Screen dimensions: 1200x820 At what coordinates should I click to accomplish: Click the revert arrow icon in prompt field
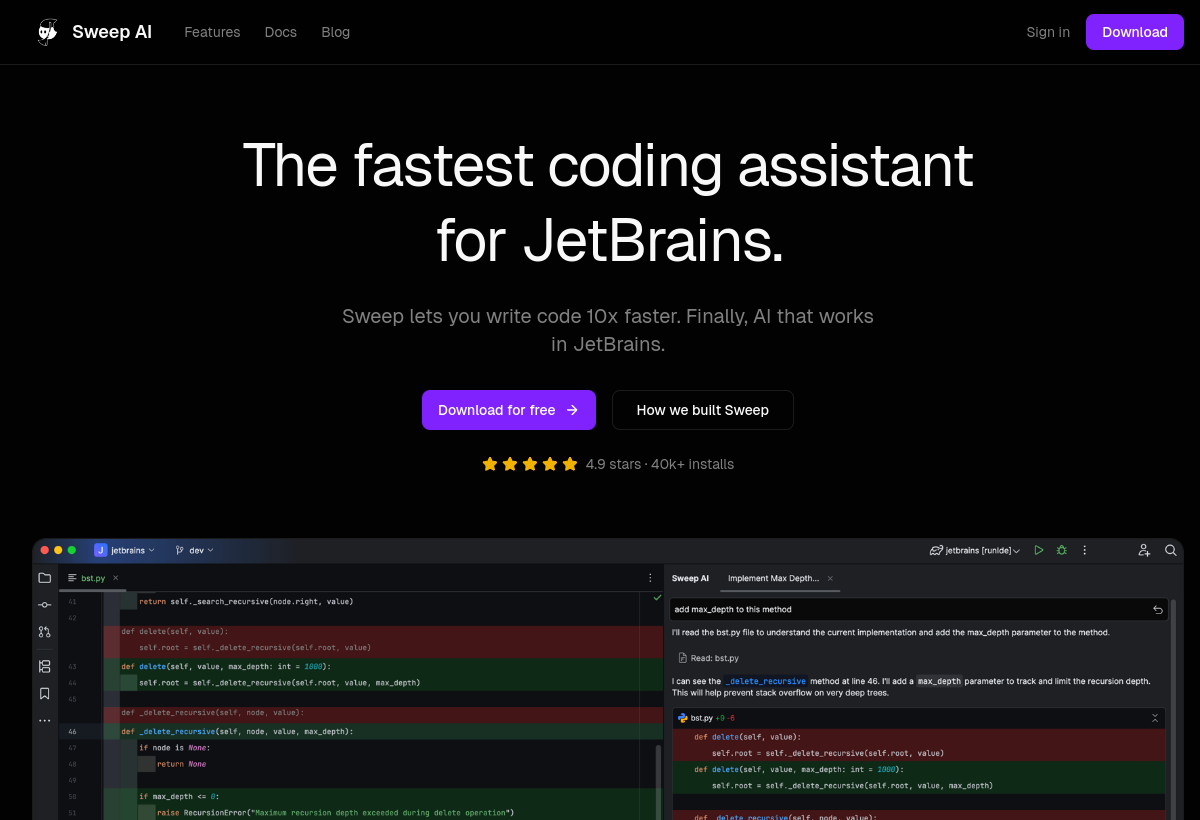tap(1157, 609)
